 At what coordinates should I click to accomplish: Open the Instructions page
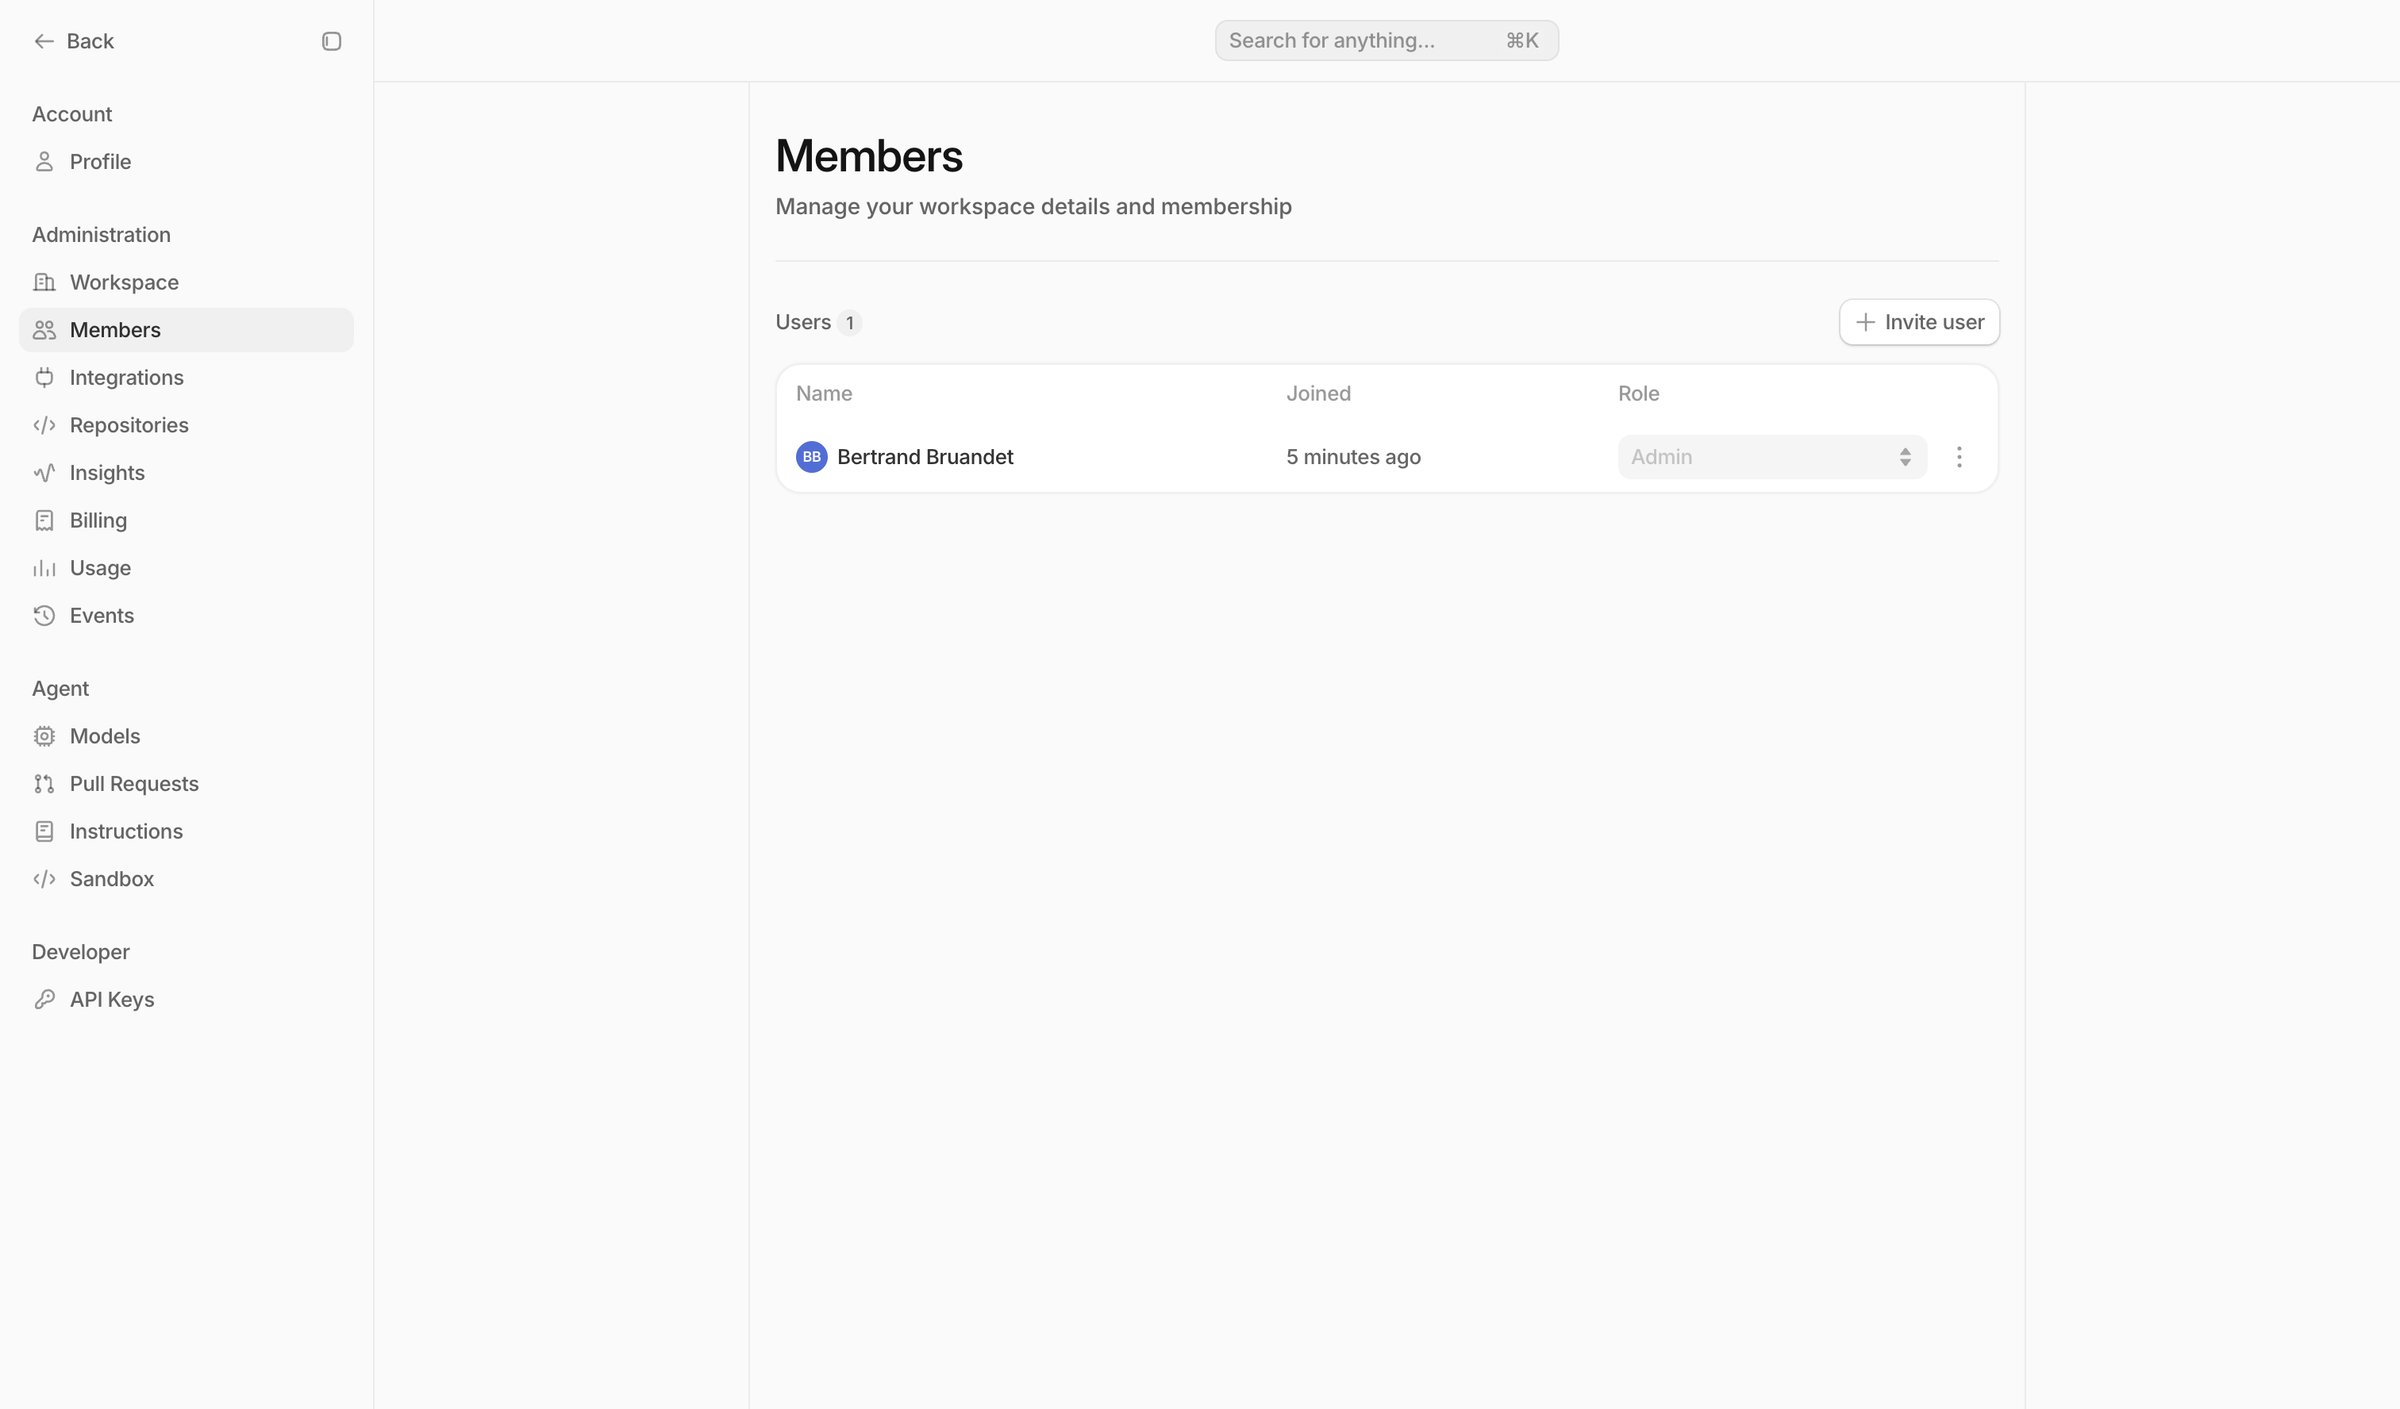[x=186, y=831]
